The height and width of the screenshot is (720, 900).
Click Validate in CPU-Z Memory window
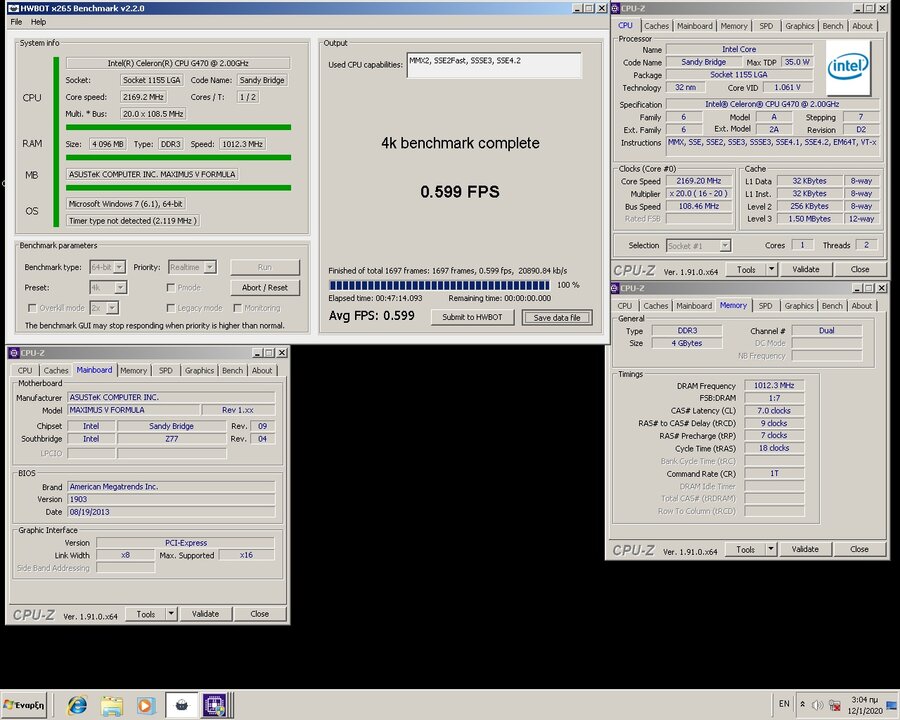point(805,549)
